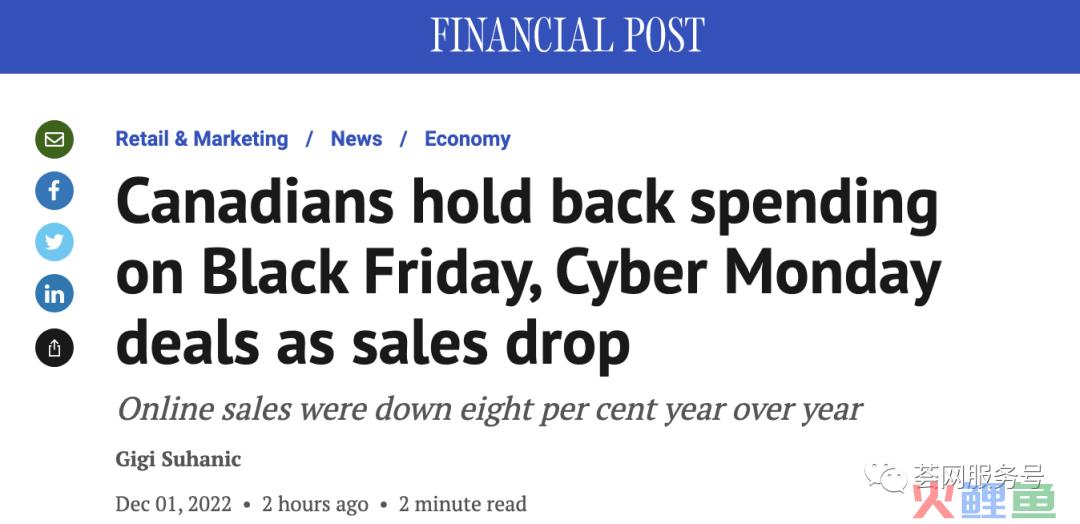The width and height of the screenshot is (1080, 524).
Task: Open the black share options icon
Action: coord(54,348)
